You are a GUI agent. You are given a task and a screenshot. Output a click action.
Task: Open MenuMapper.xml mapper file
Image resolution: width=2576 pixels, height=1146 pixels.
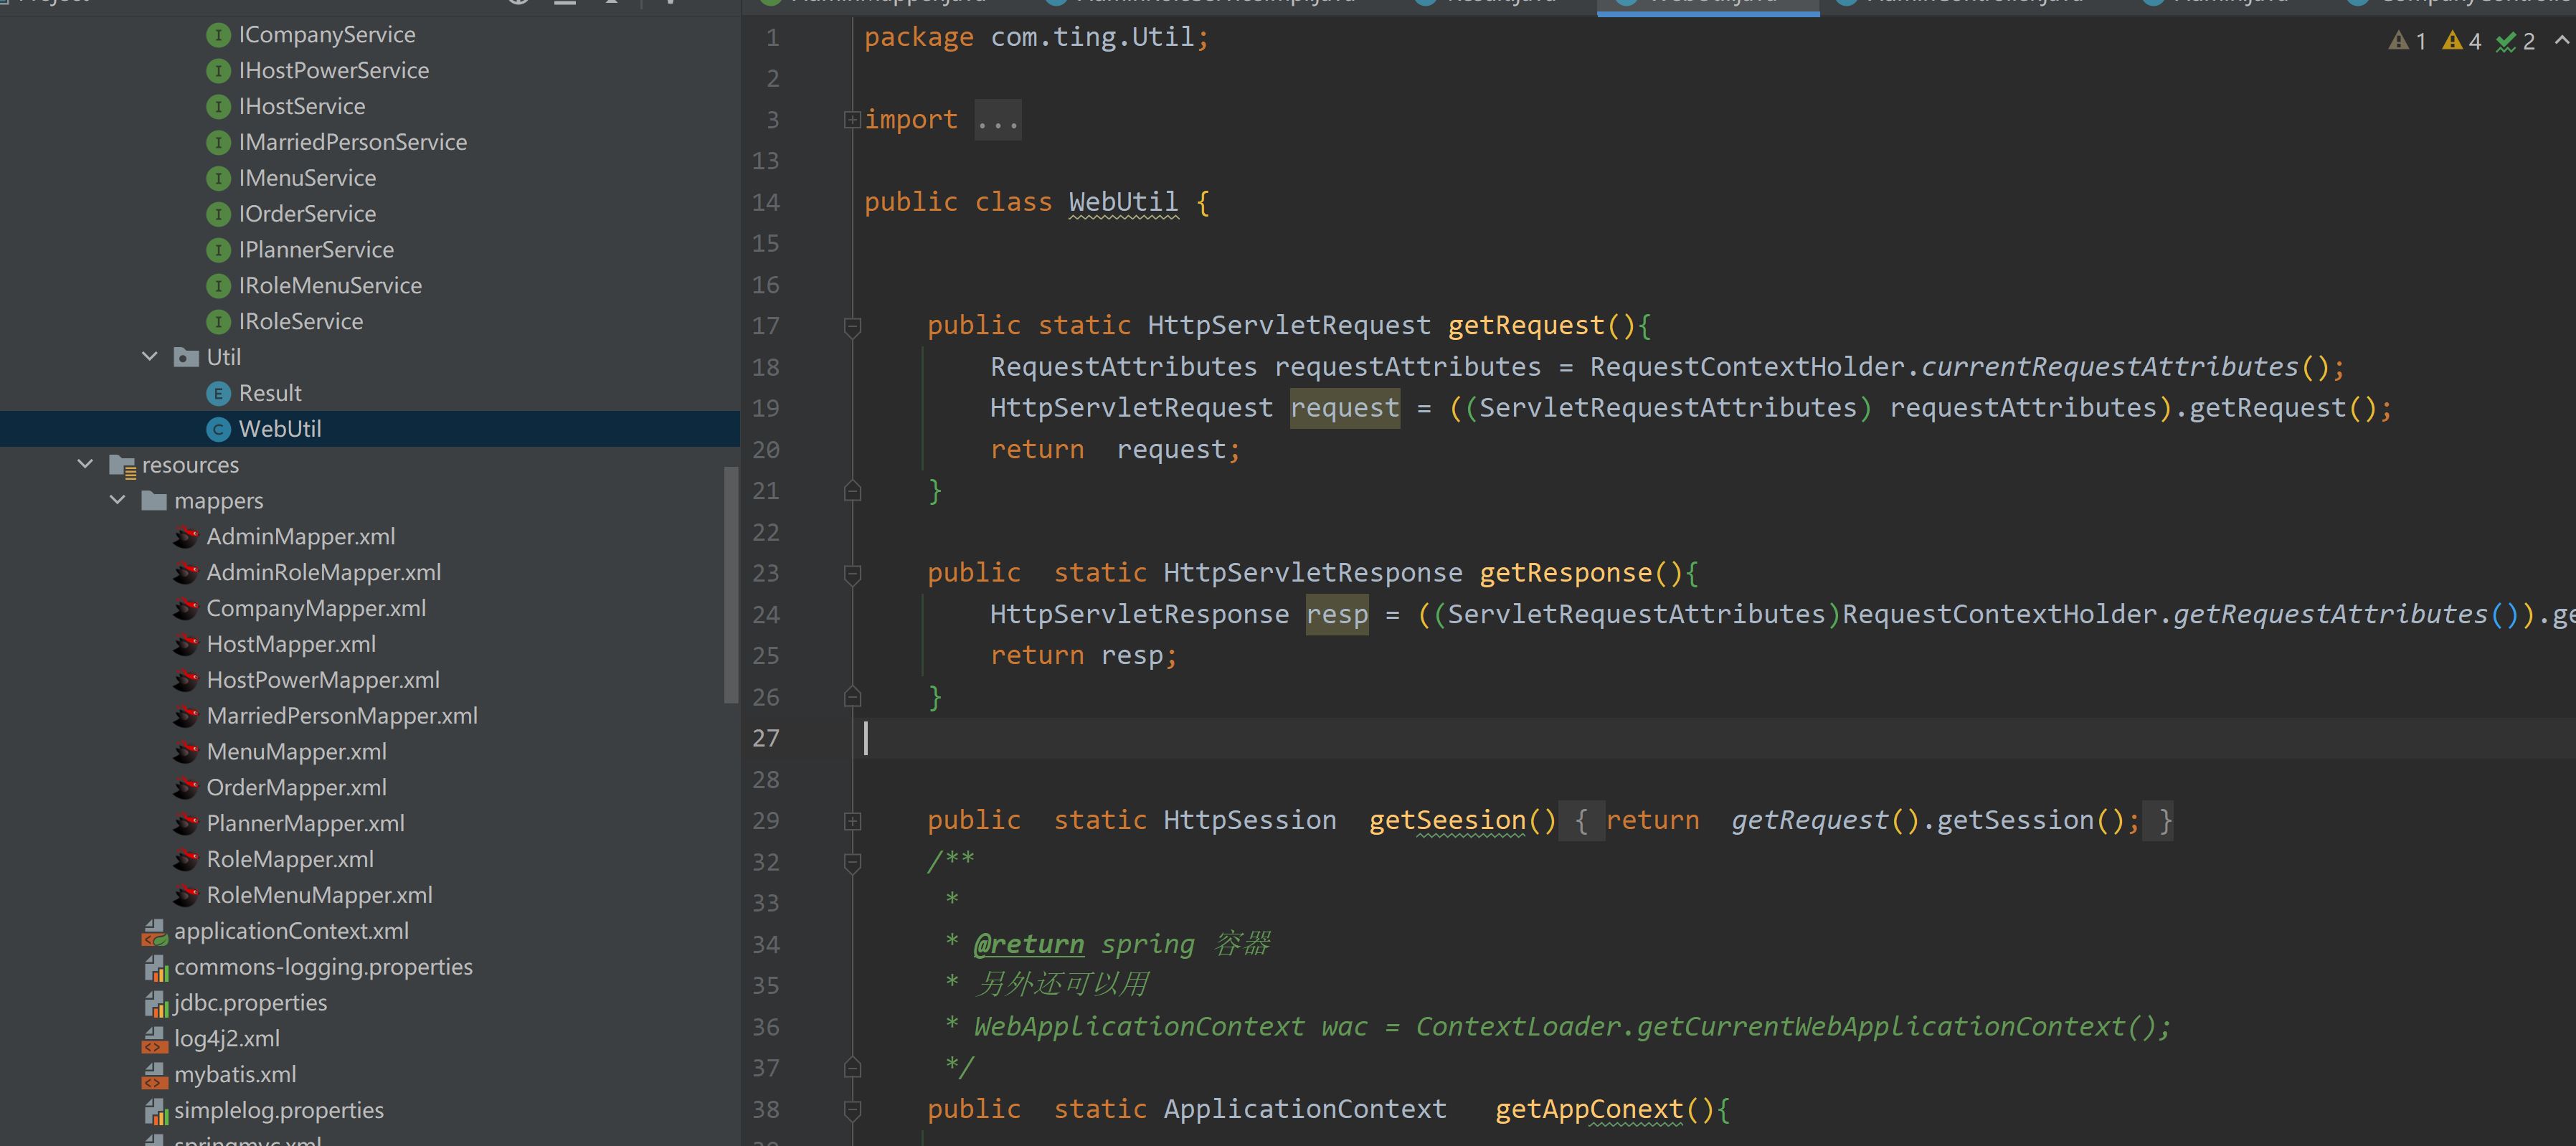tap(296, 752)
